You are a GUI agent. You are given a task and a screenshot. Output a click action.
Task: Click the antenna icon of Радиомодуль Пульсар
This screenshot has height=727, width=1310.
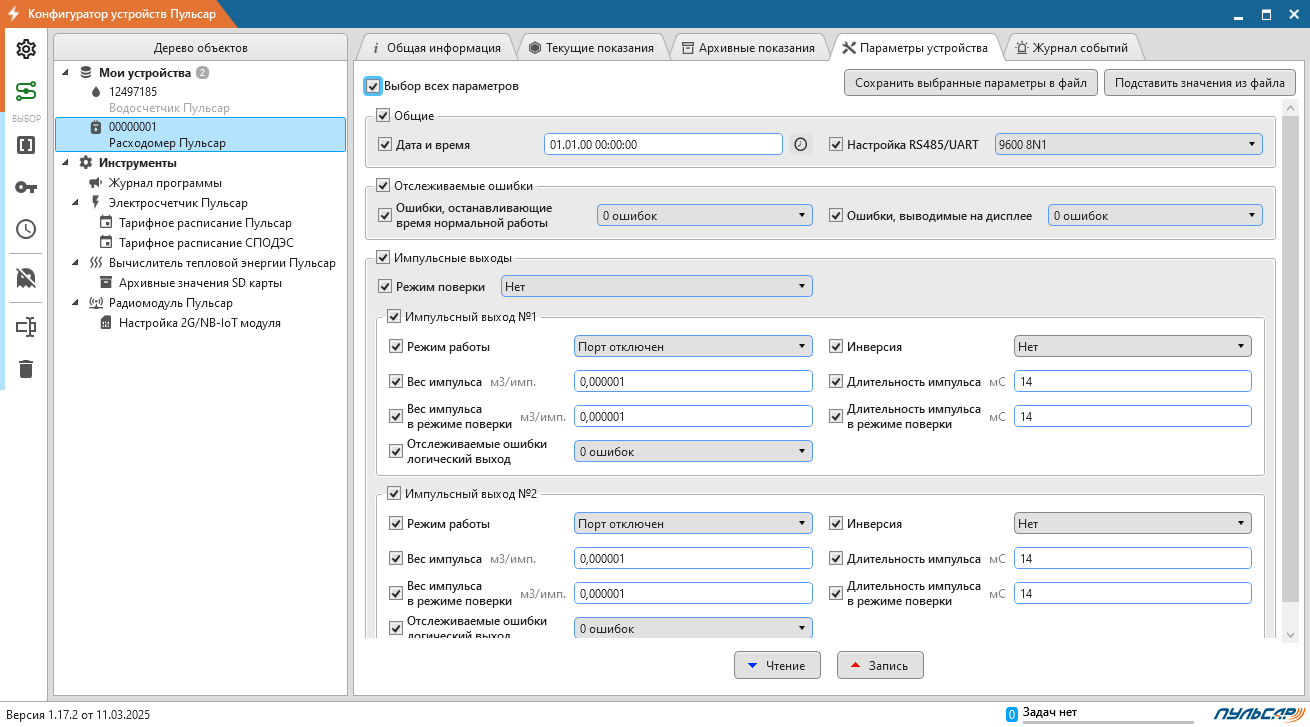tap(96, 303)
